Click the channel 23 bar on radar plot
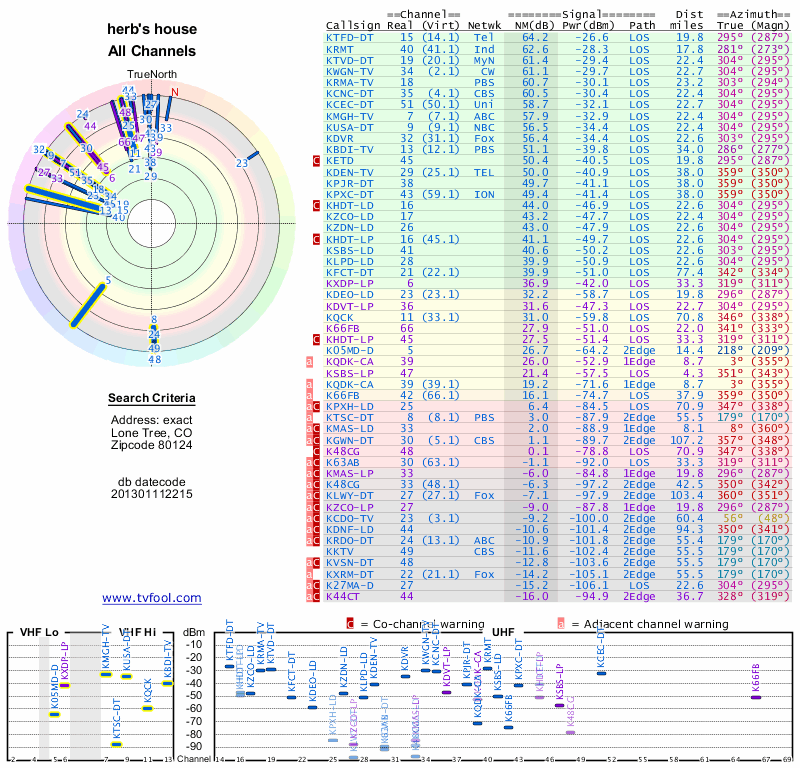Image resolution: width=800 pixels, height=768 pixels. (253, 156)
